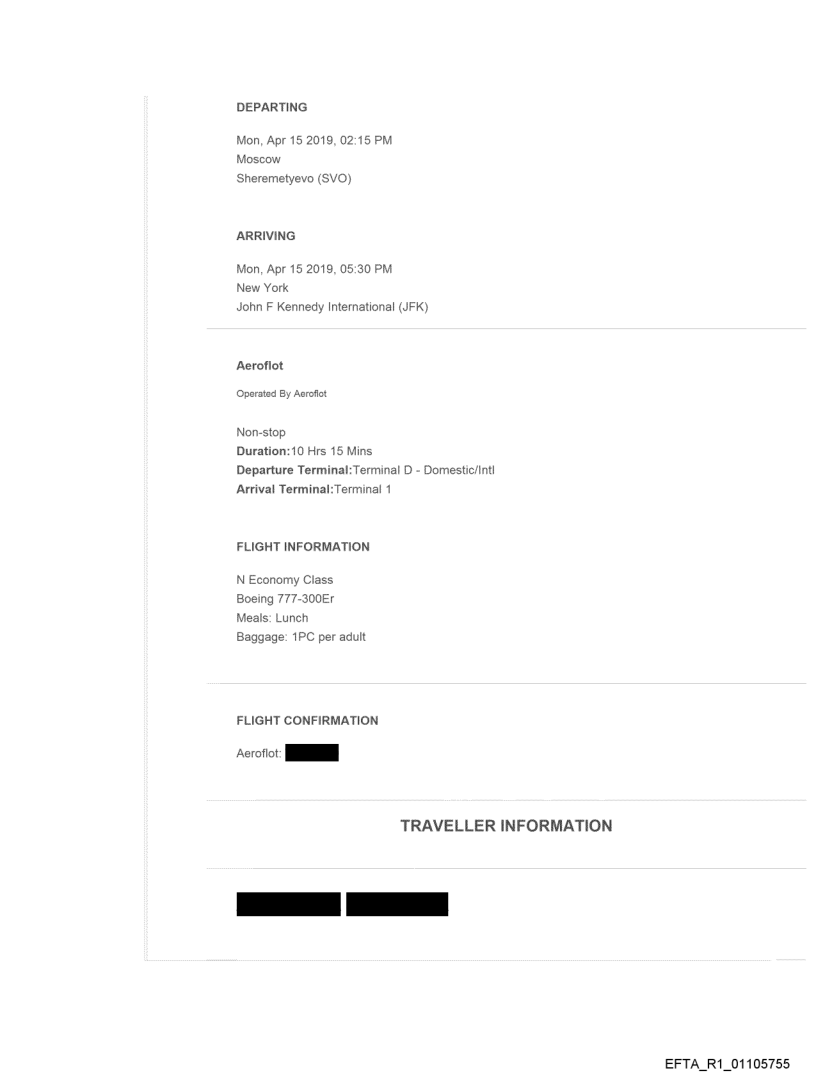Click the redacted Aeroflot confirmation code box
Image resolution: width=816 pixels, height=1073 pixels.
pos(312,753)
